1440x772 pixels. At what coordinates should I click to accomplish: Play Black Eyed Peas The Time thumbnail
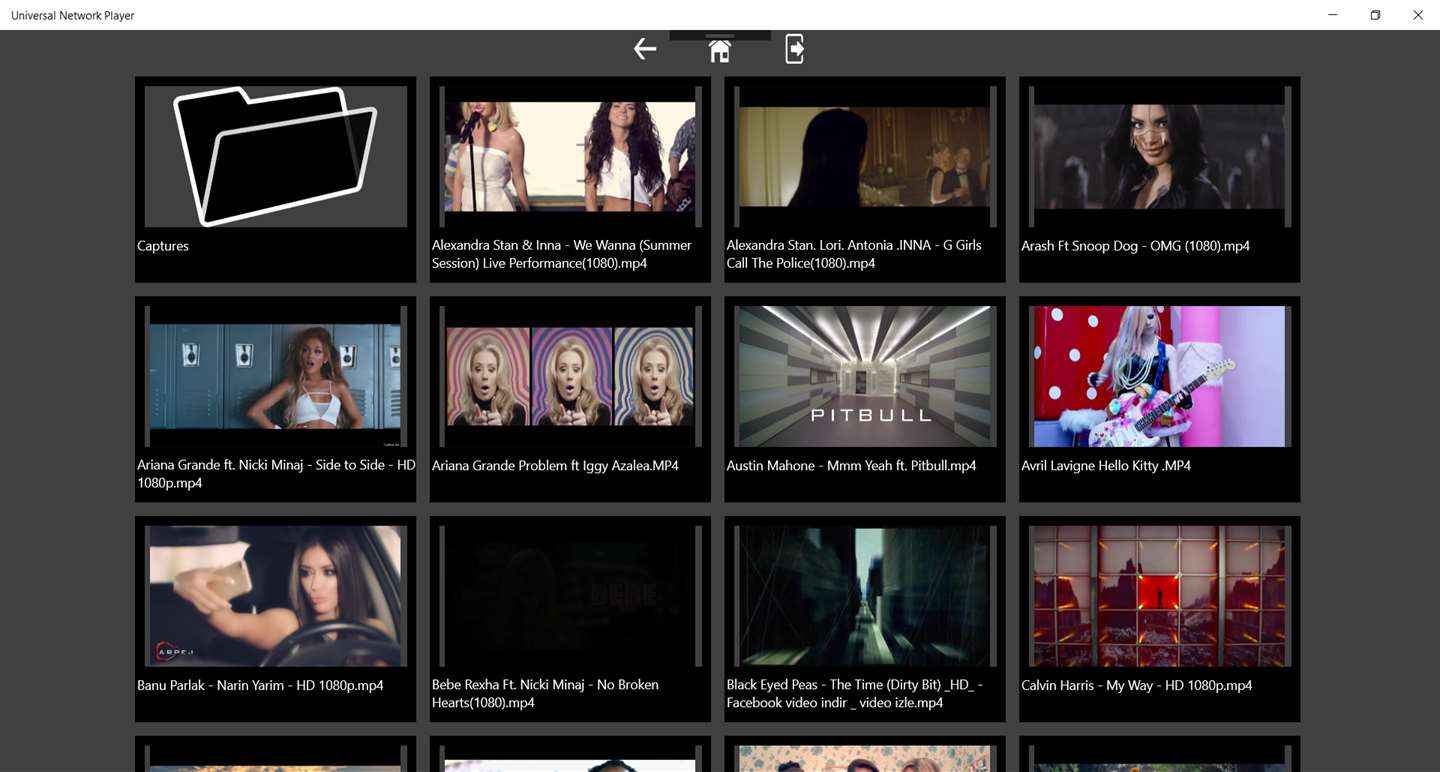tap(865, 597)
